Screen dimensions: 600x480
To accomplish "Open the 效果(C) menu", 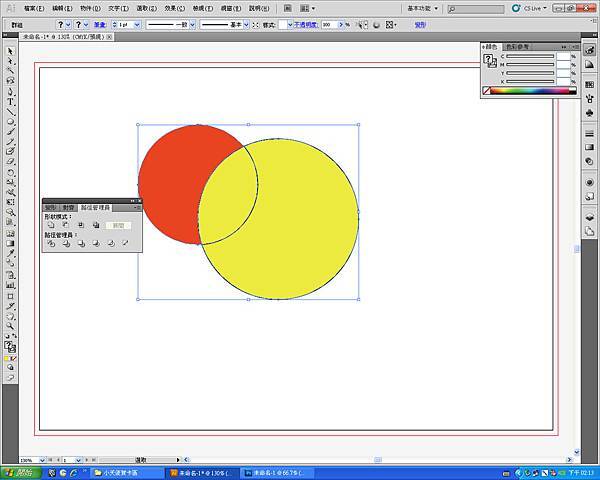I will [x=173, y=8].
